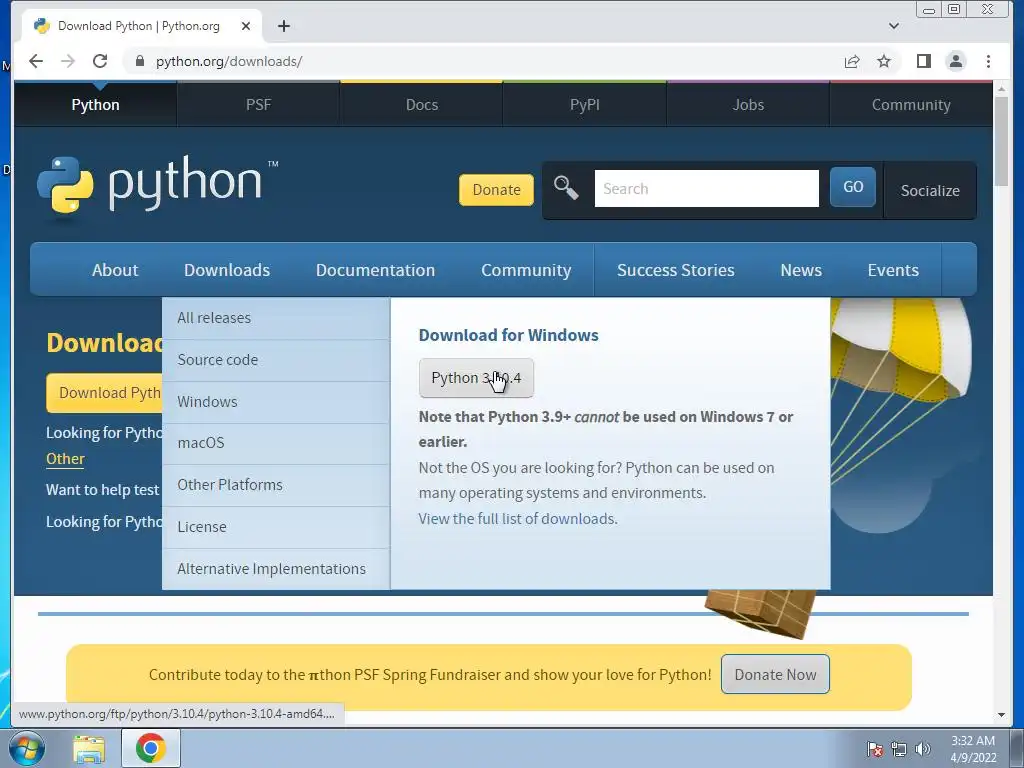
Task: Click Chrome icon in the taskbar
Action: click(x=151, y=748)
